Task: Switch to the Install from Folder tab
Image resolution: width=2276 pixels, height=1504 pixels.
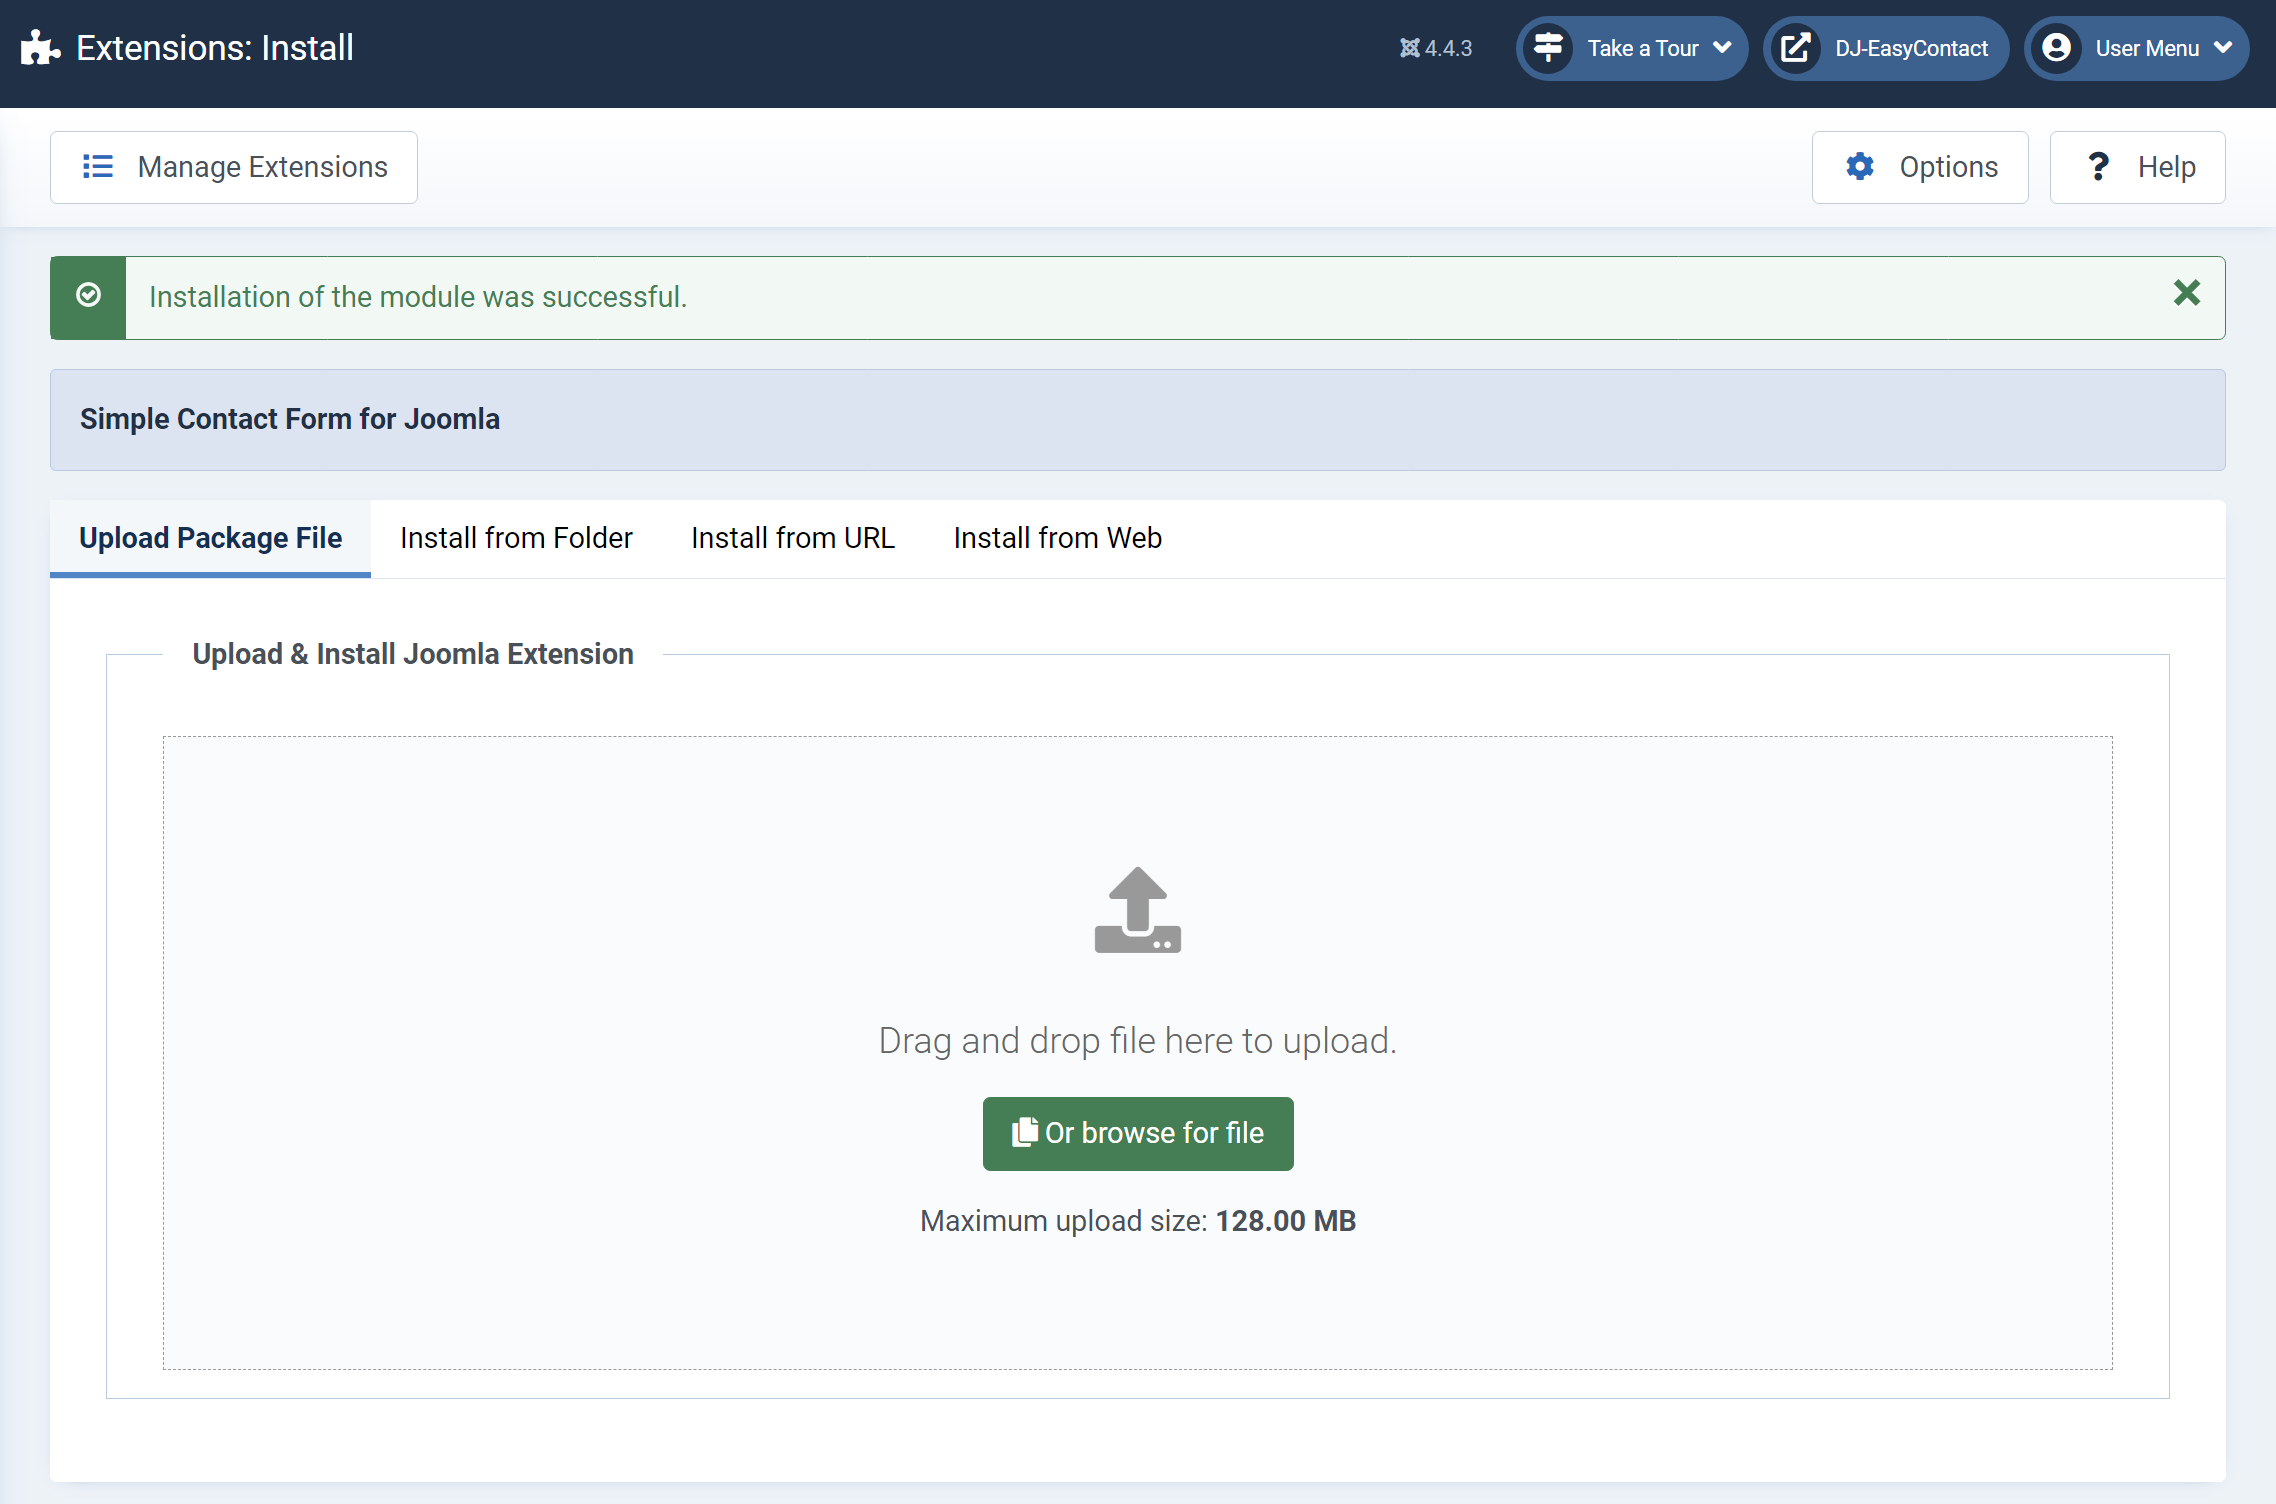Action: pyautogui.click(x=516, y=538)
